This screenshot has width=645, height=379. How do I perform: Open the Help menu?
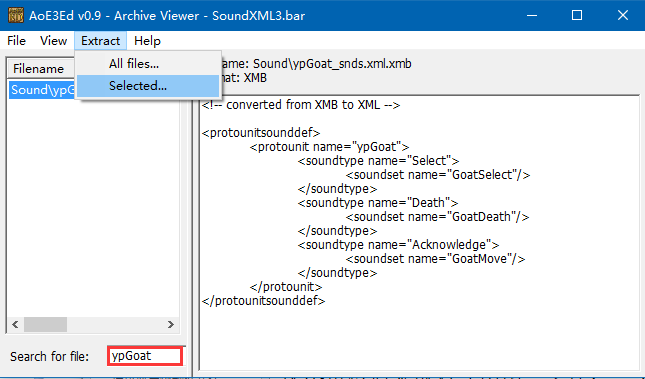147,41
